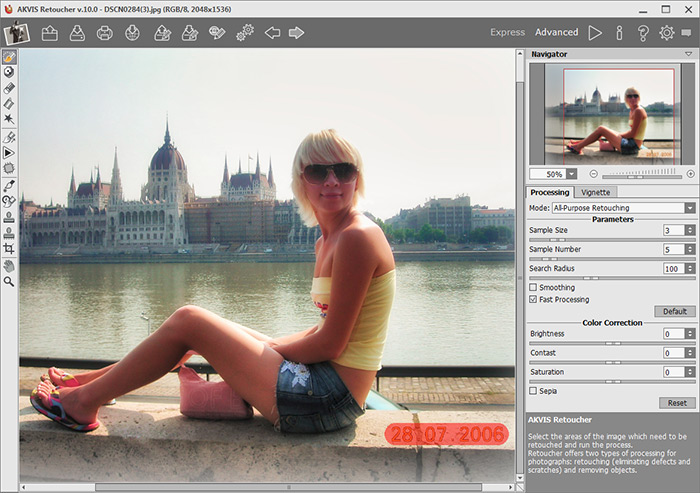Open the Processing tab

click(550, 192)
